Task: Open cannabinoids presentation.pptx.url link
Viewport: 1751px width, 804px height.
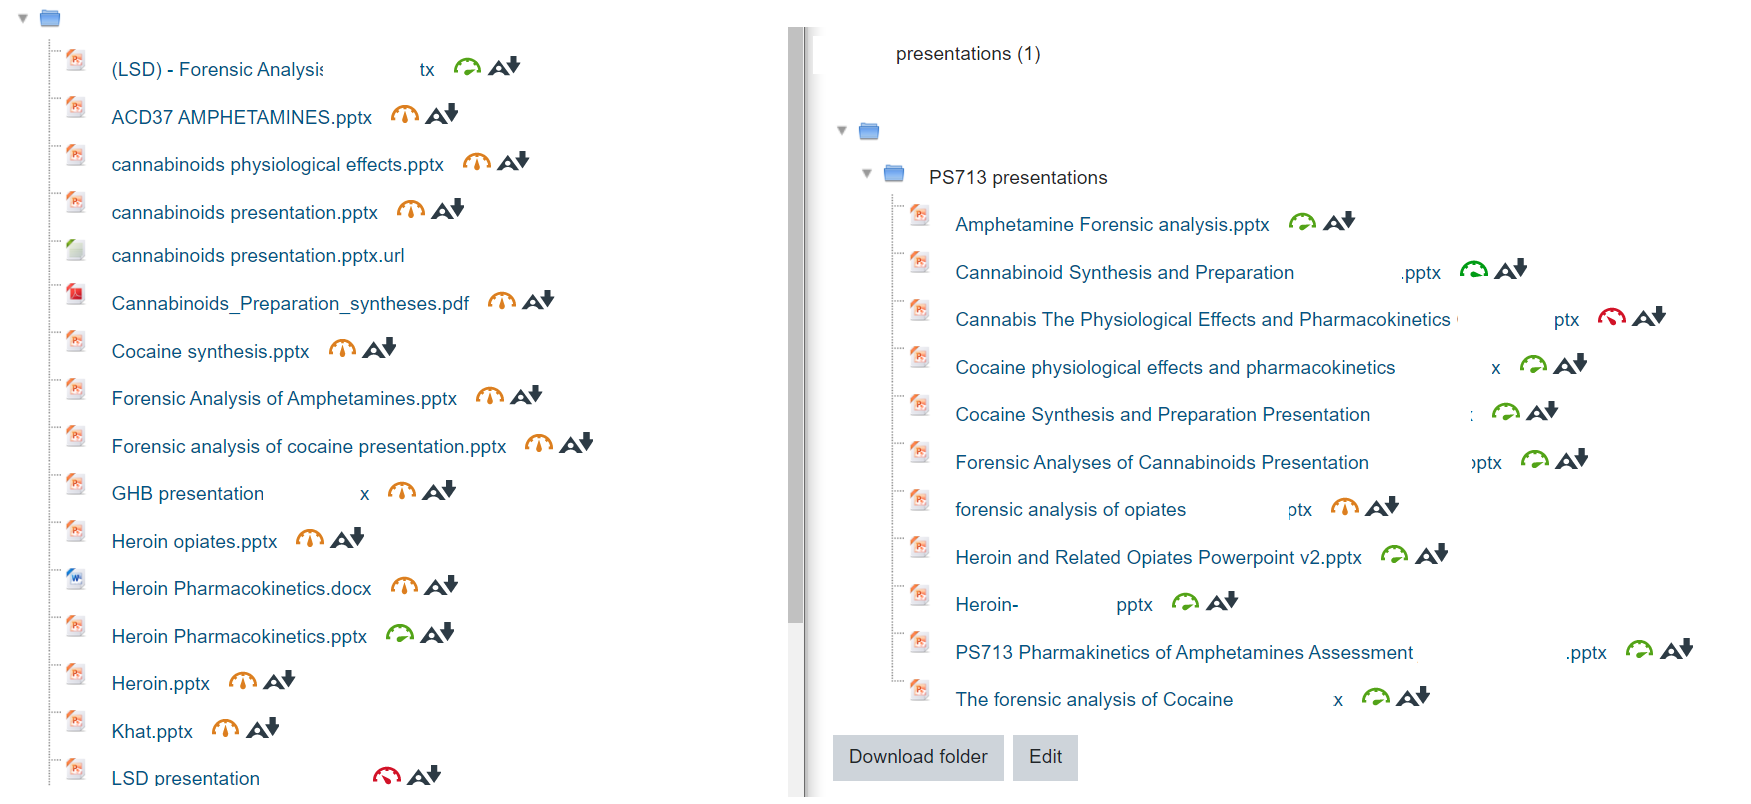Action: pos(258,256)
